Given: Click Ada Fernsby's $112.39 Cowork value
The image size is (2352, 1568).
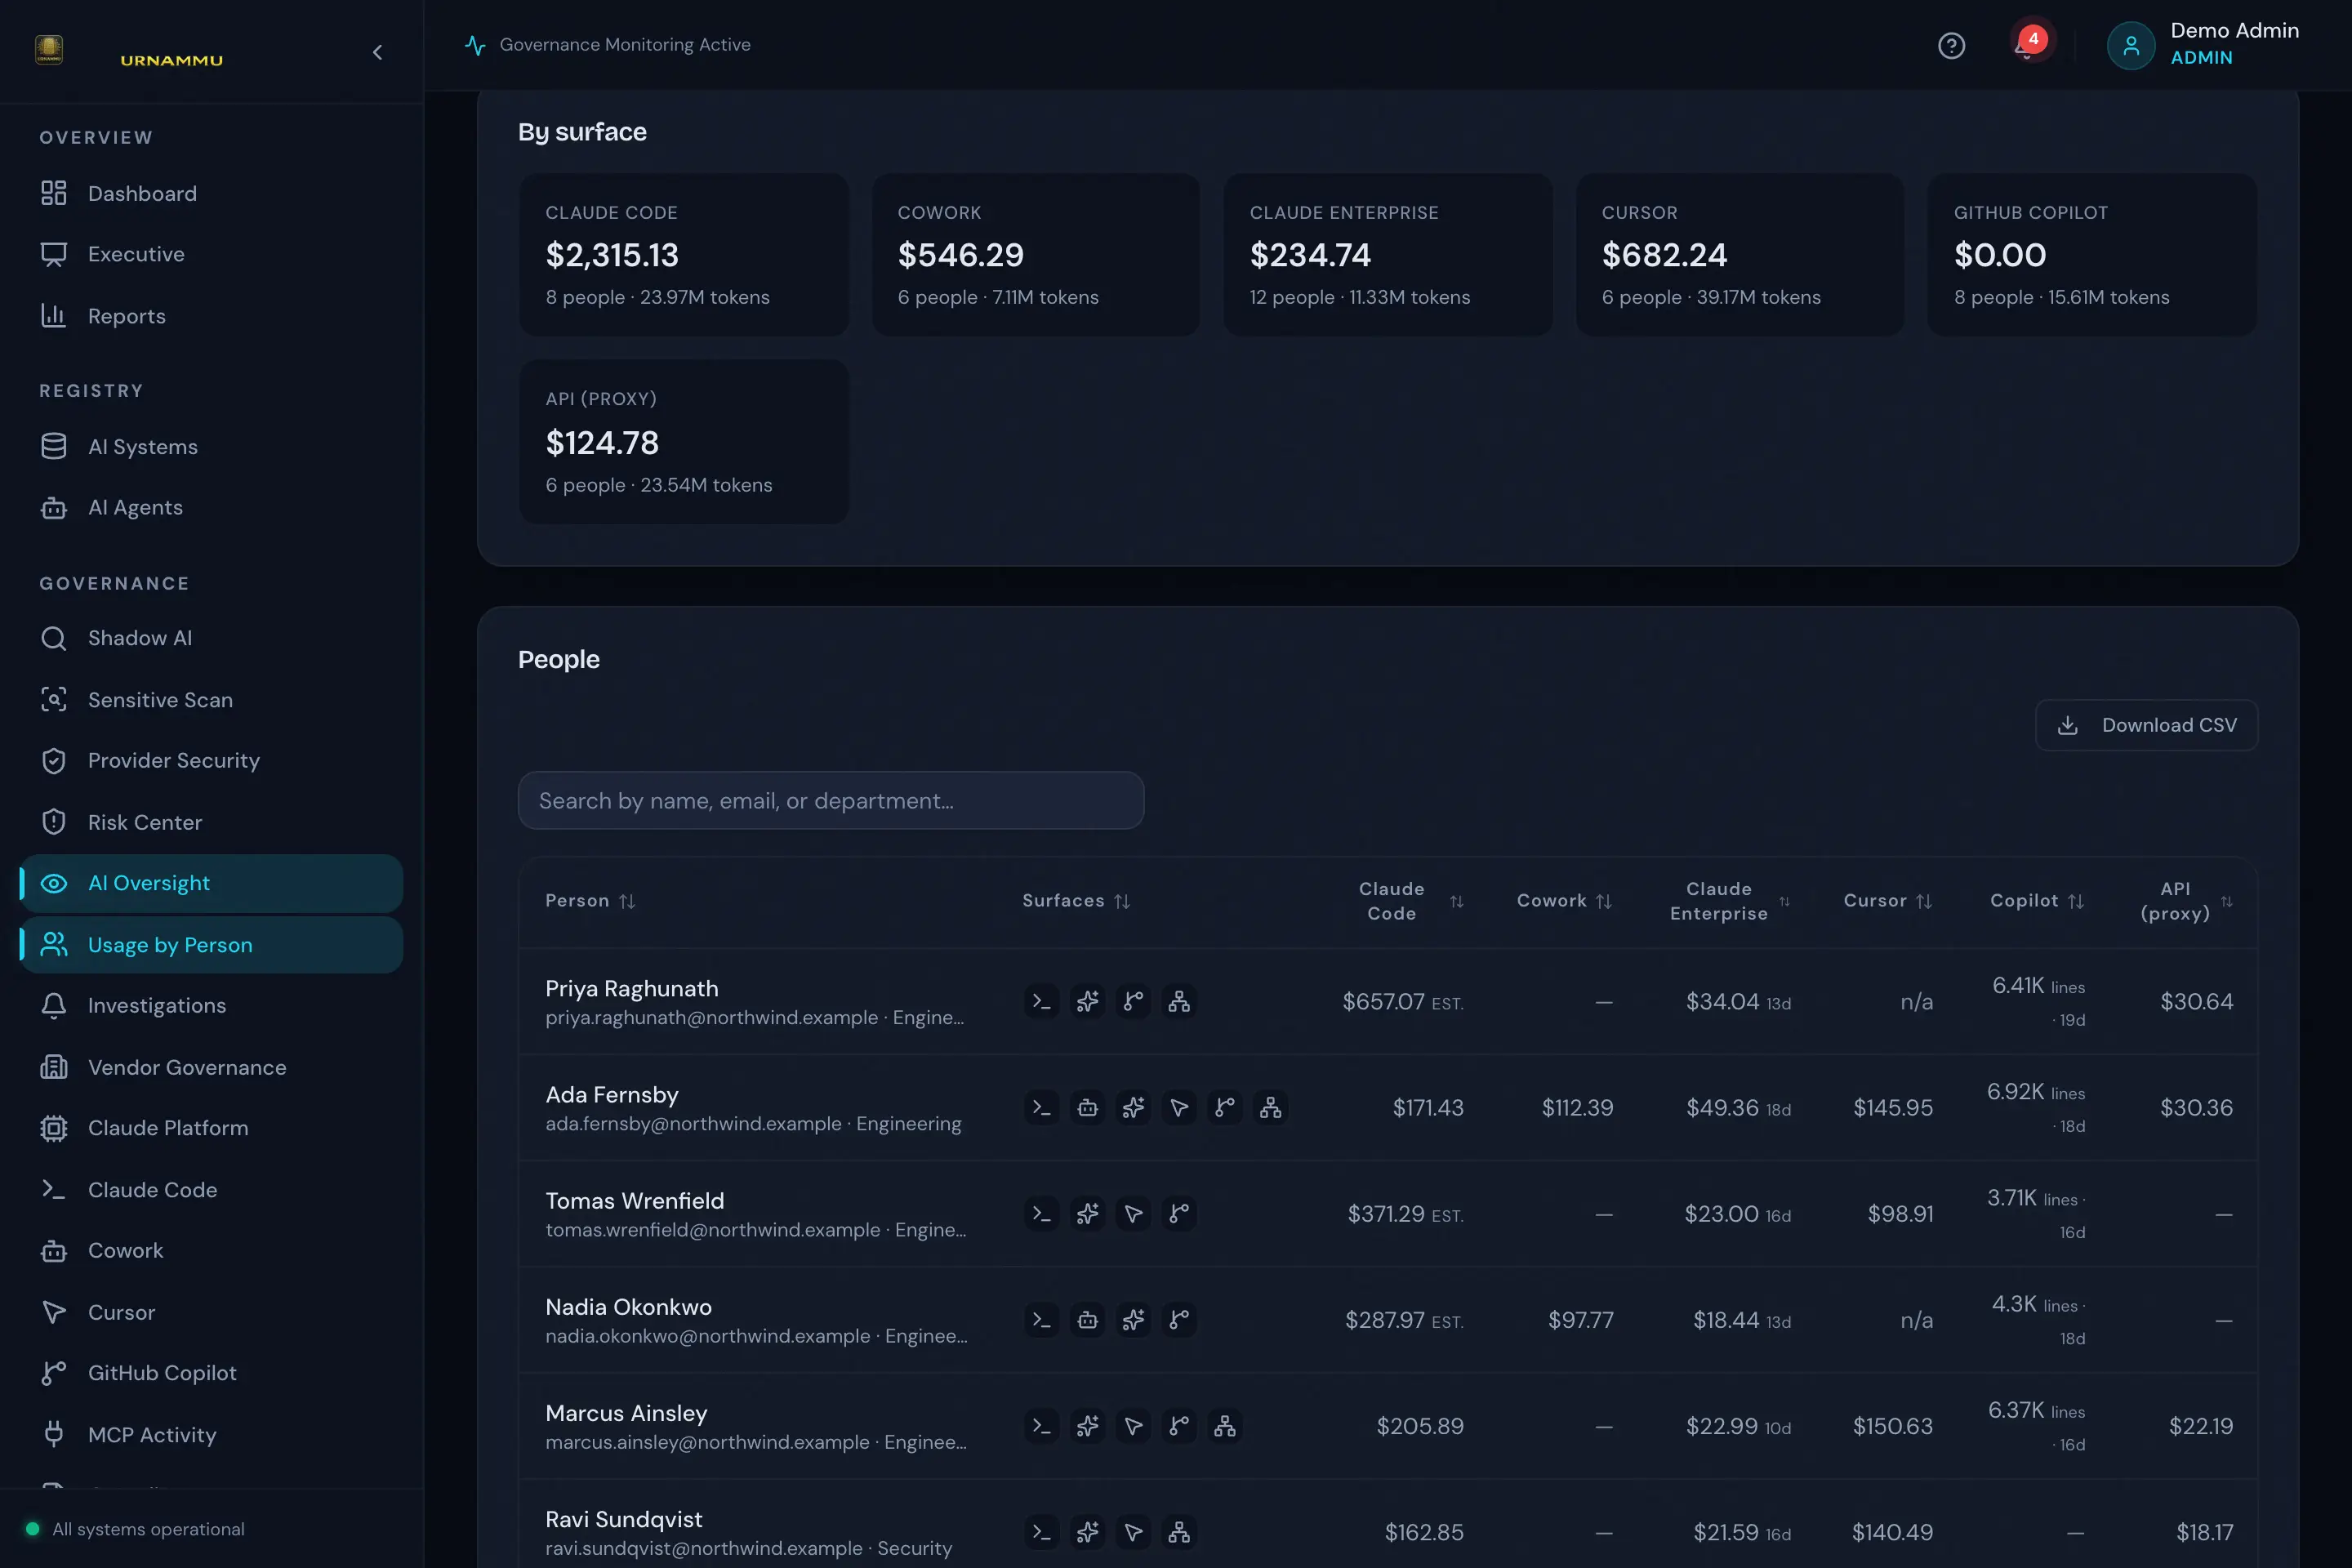Looking at the screenshot, I should coord(1577,1108).
